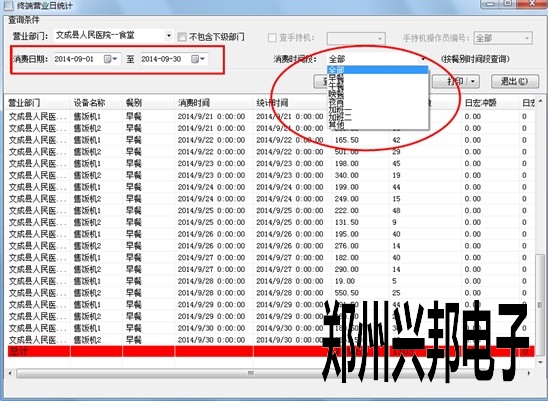Click the vertical scrollbar down arrow
This screenshot has width=548, height=401.
pos(540,362)
